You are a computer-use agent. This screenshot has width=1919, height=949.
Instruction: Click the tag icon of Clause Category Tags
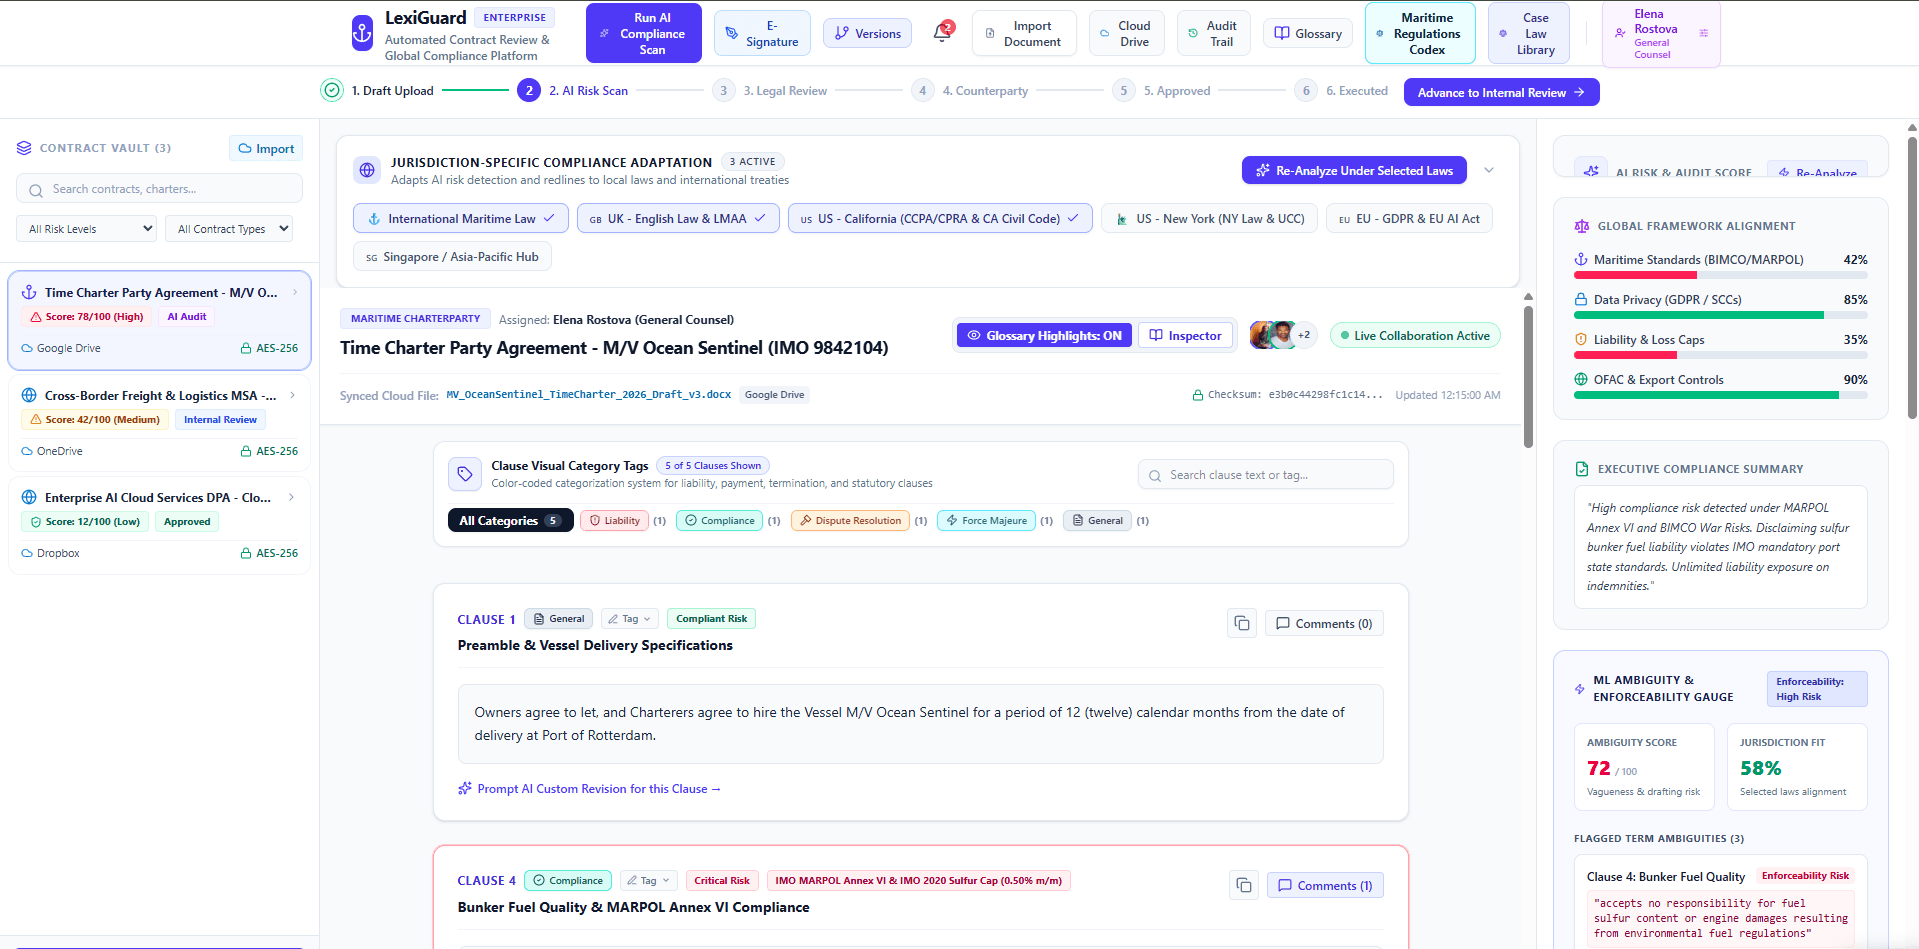coord(465,474)
